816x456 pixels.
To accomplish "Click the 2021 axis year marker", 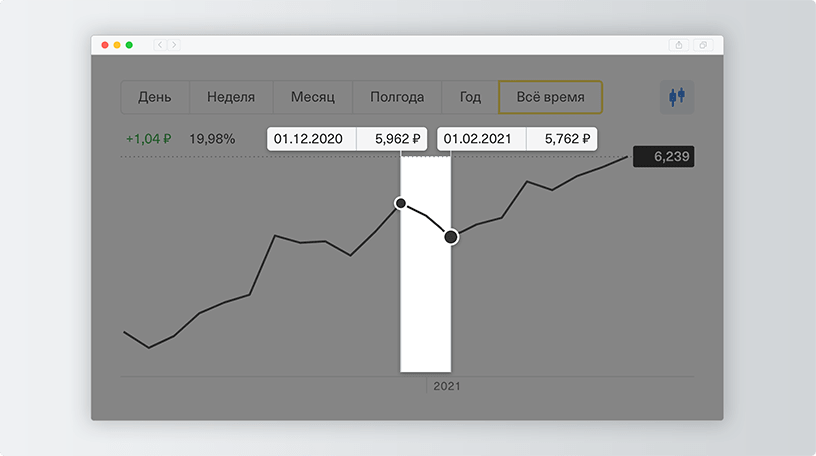I will pos(447,386).
